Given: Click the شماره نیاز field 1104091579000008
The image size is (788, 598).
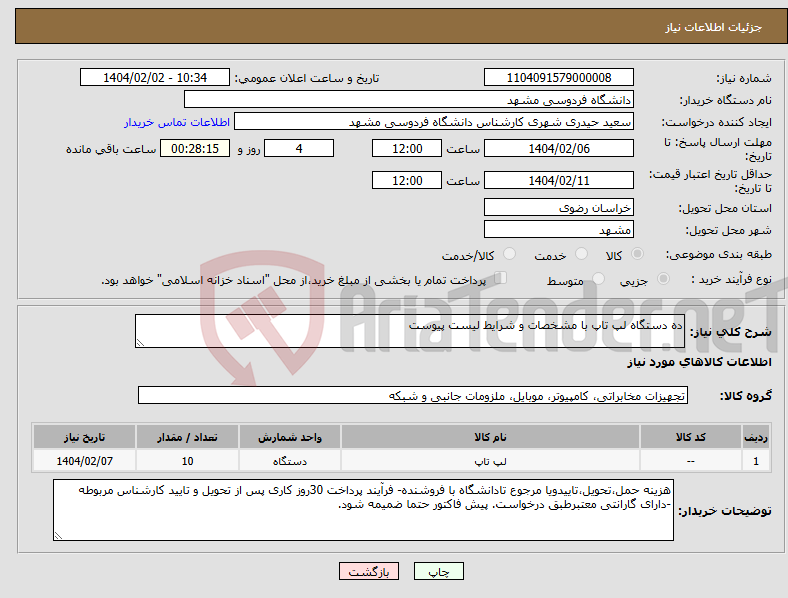Looking at the screenshot, I should point(559,77).
